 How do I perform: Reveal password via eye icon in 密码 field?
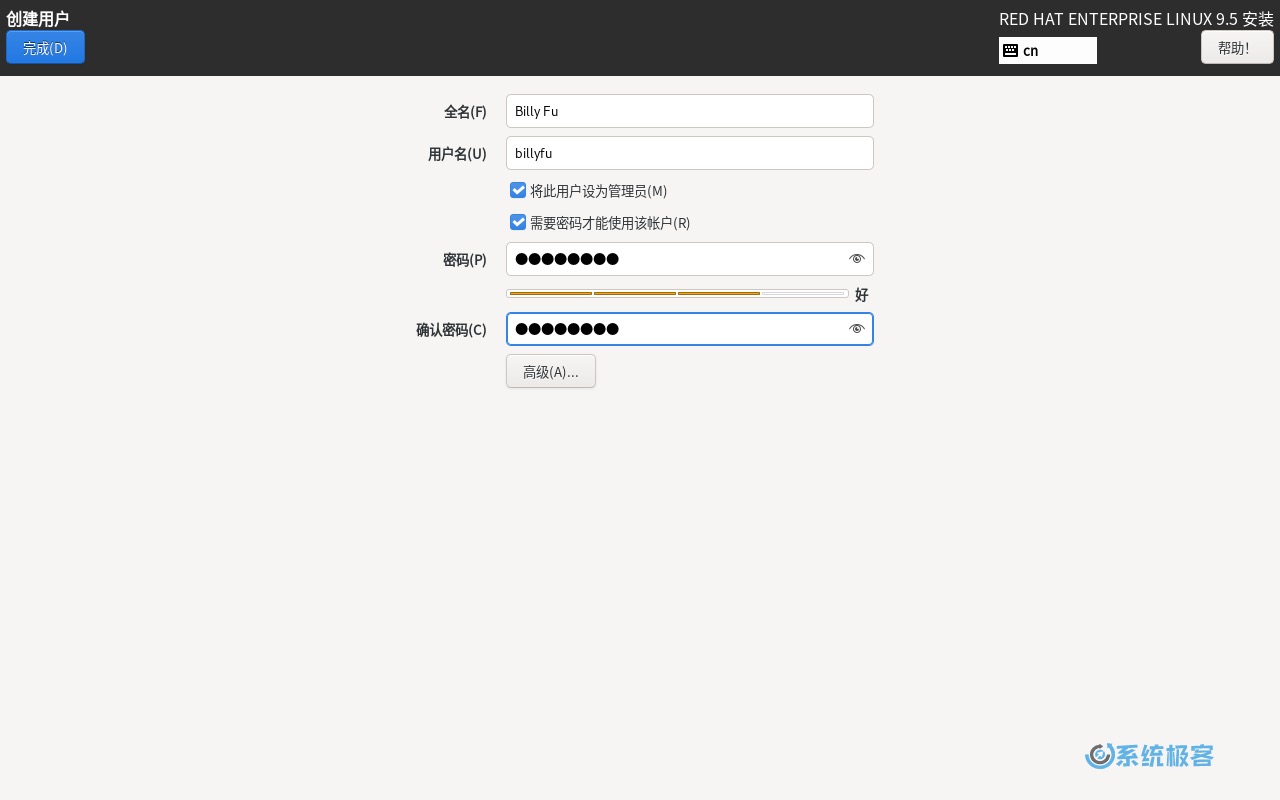click(x=856, y=259)
